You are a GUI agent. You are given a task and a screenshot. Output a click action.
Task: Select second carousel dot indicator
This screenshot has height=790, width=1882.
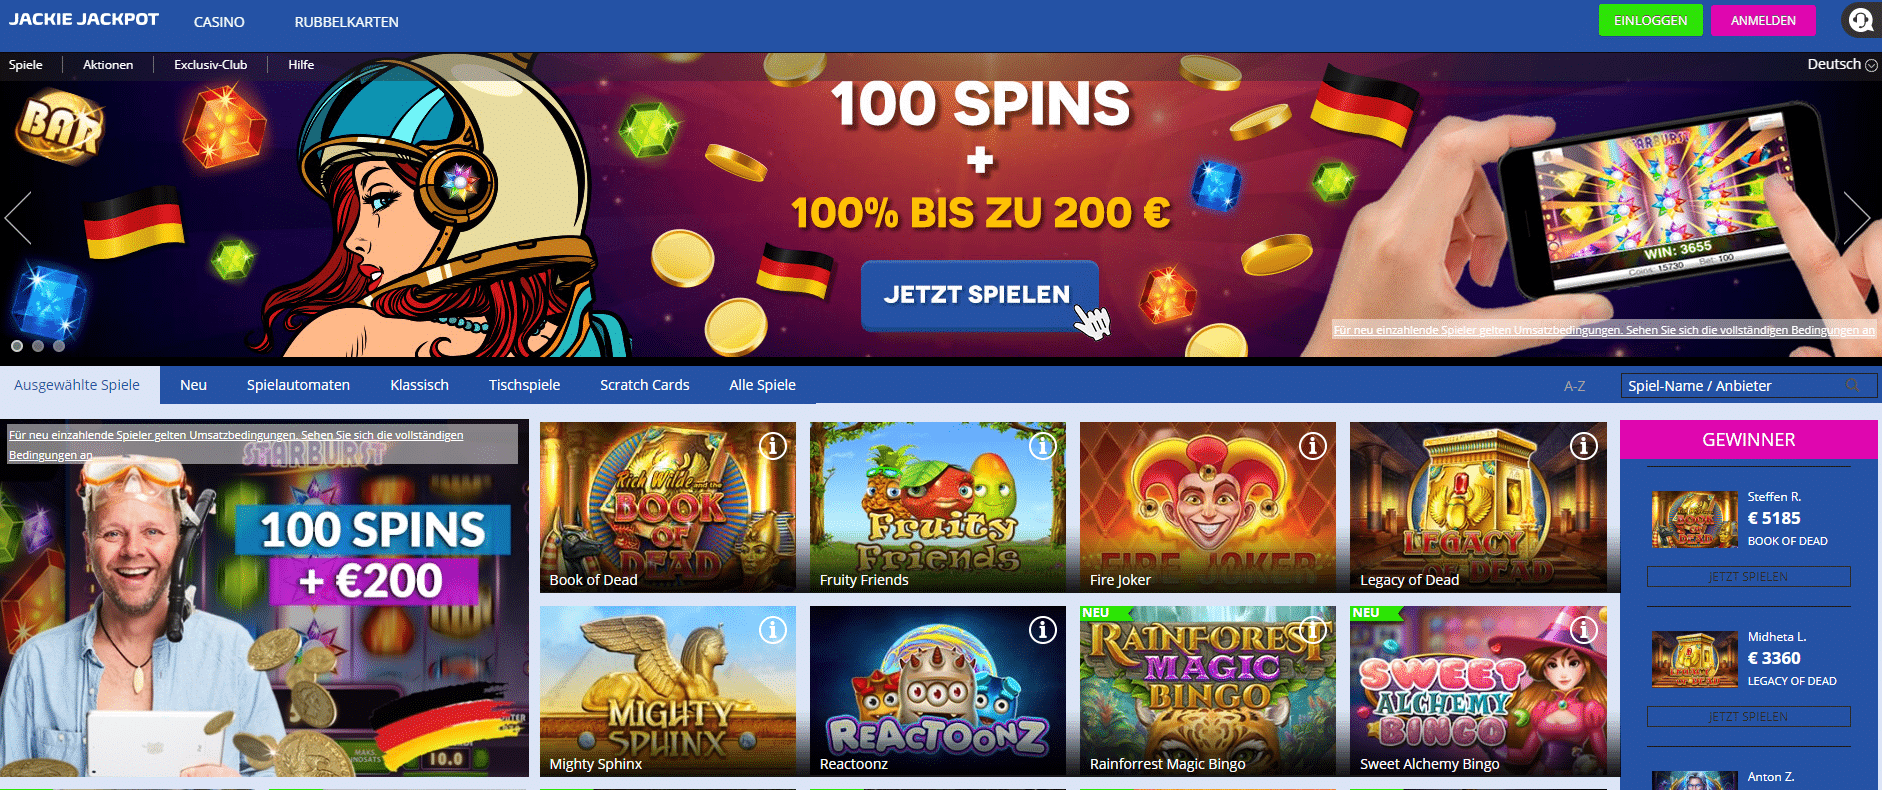pos(38,346)
